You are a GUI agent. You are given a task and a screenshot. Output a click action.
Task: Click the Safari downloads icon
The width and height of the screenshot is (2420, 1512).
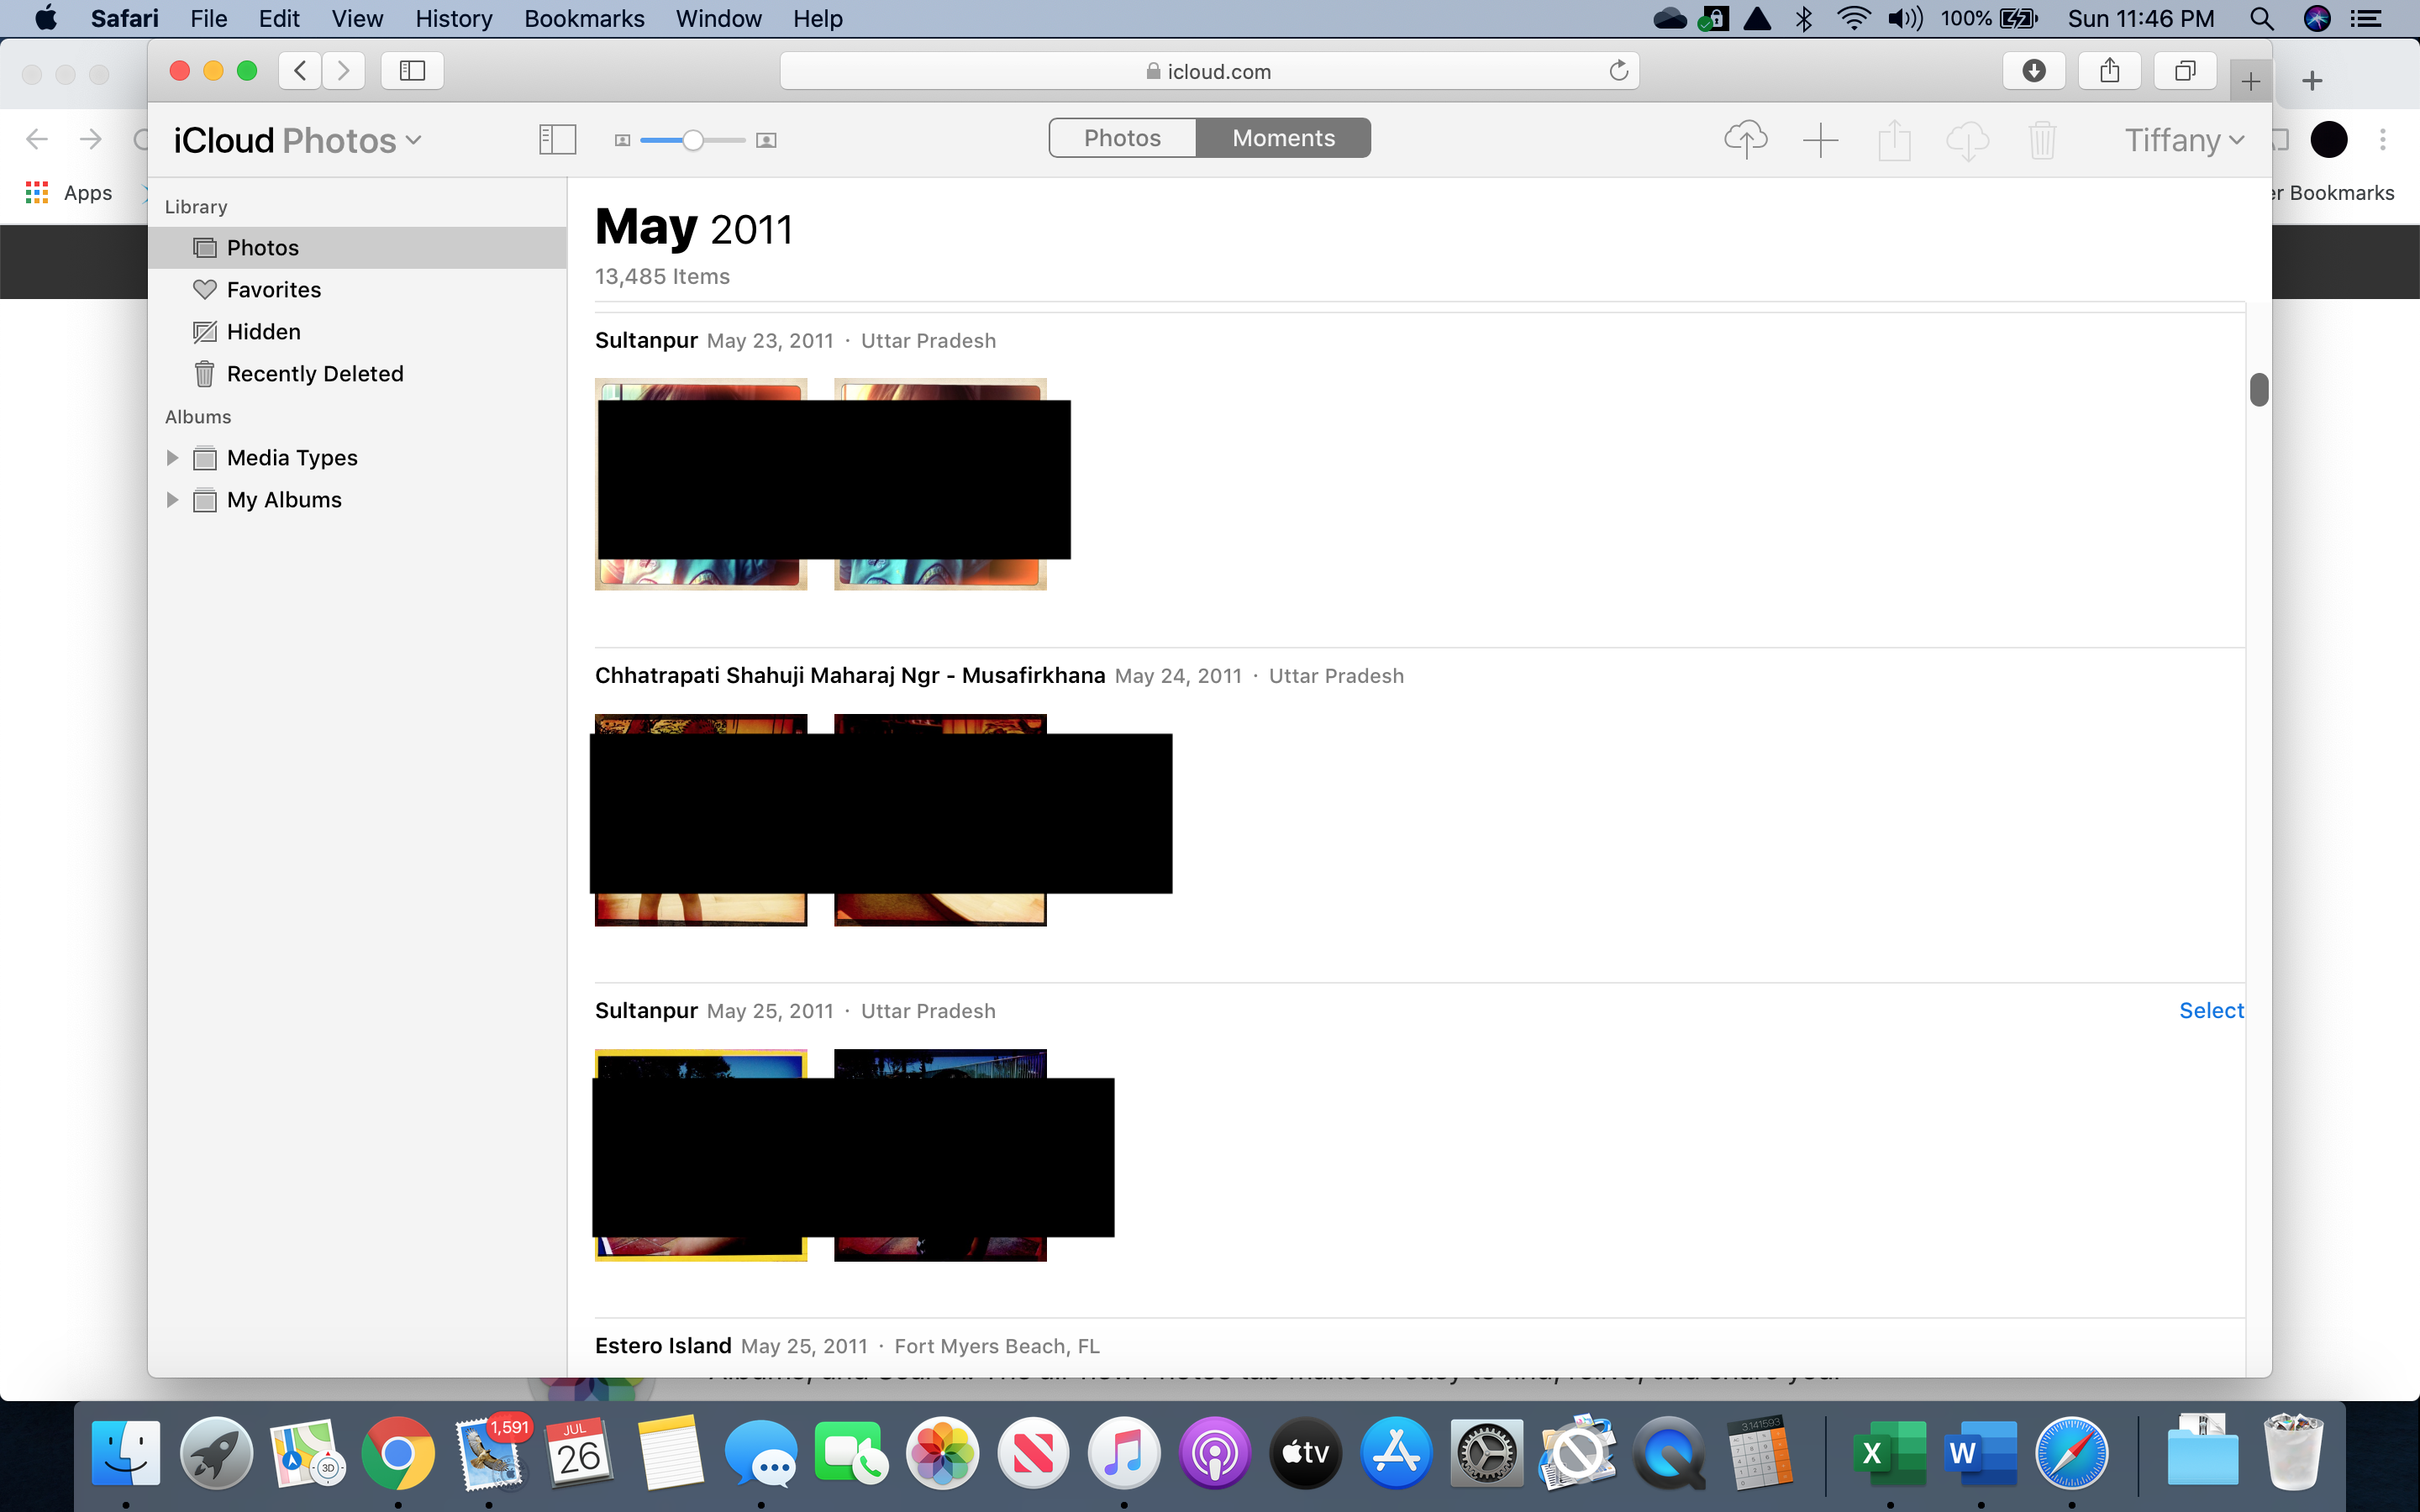(2033, 71)
